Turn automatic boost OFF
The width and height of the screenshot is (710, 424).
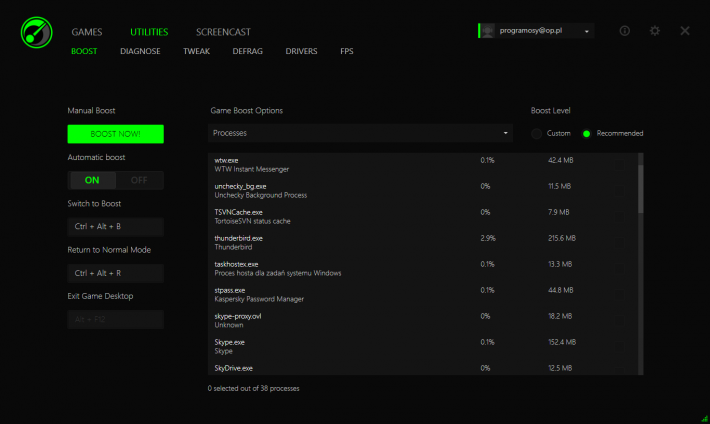[x=139, y=180]
